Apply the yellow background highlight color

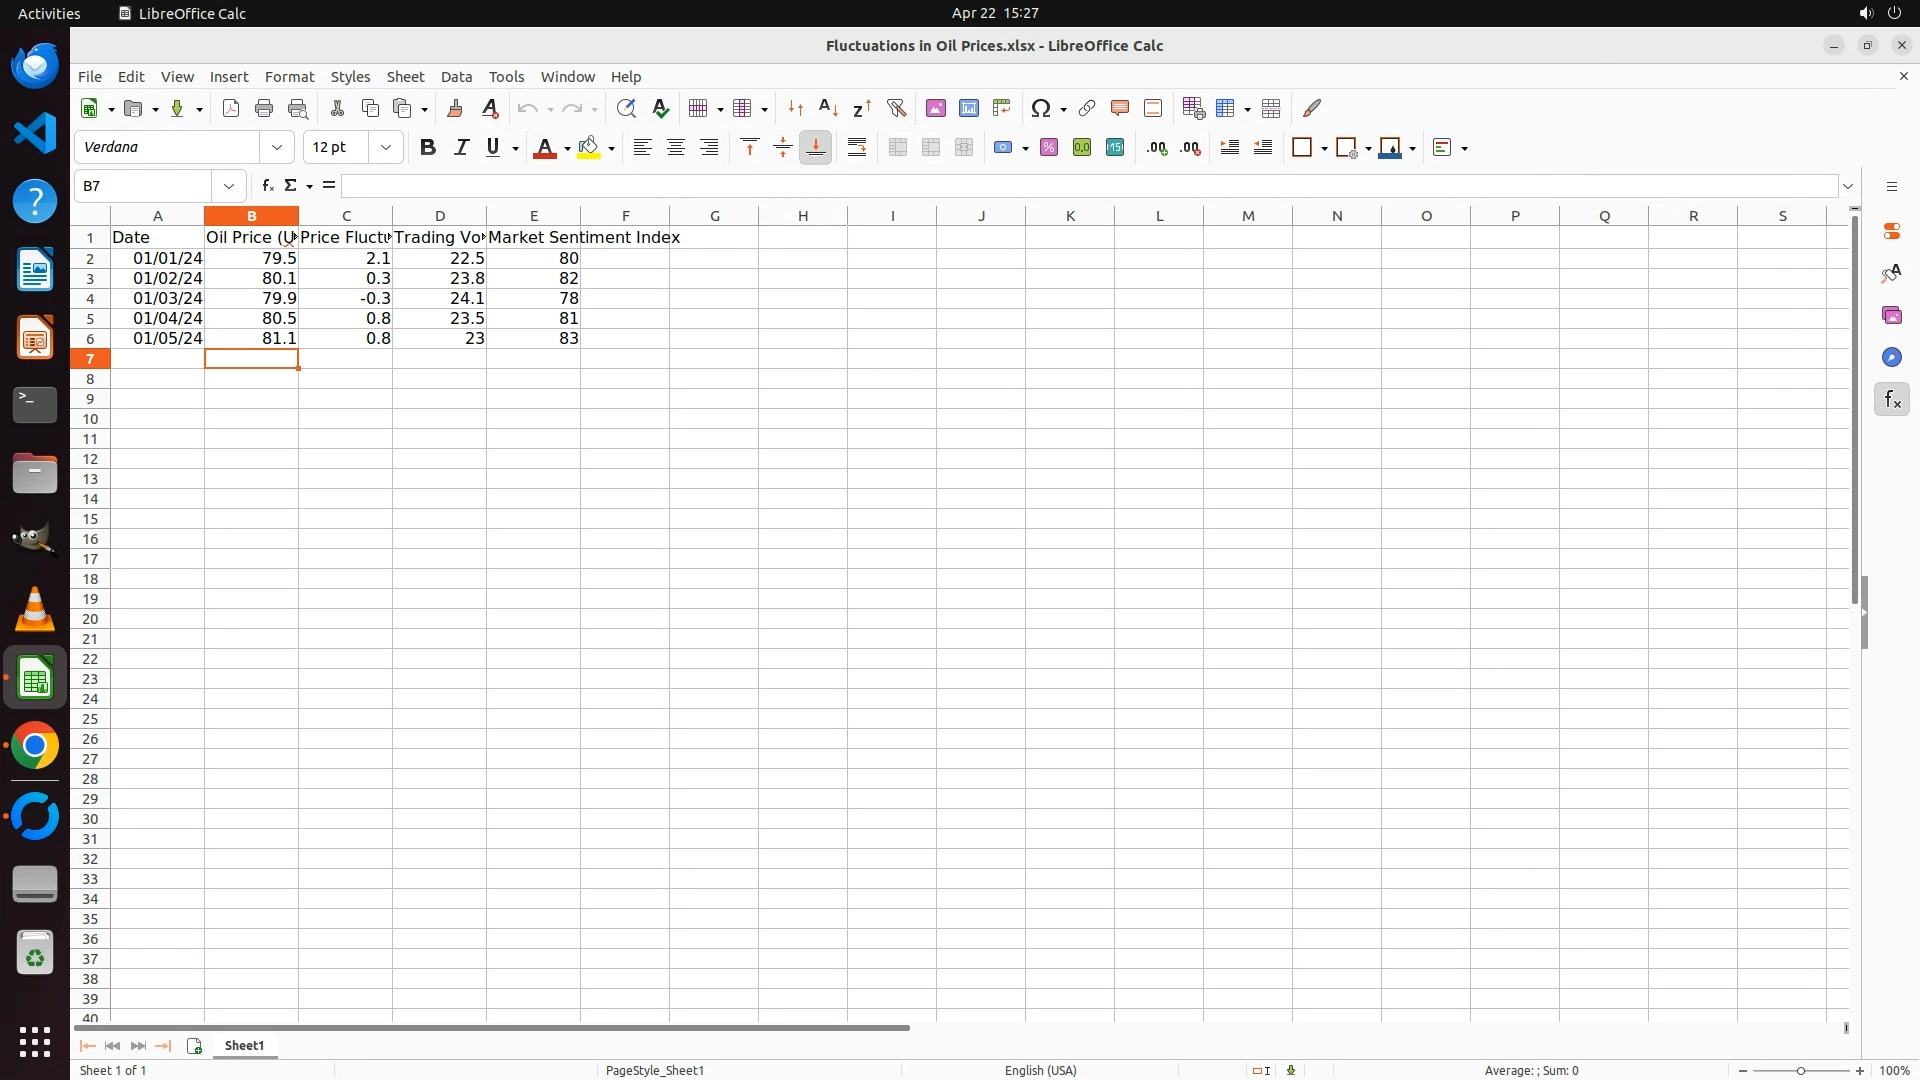click(x=589, y=147)
